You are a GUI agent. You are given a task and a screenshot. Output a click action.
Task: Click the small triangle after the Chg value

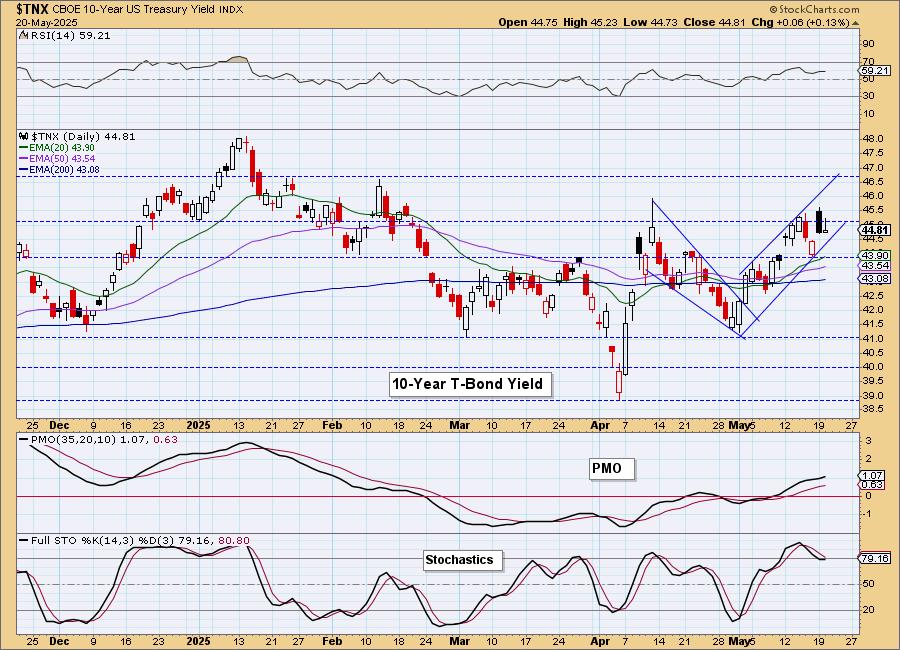click(855, 23)
